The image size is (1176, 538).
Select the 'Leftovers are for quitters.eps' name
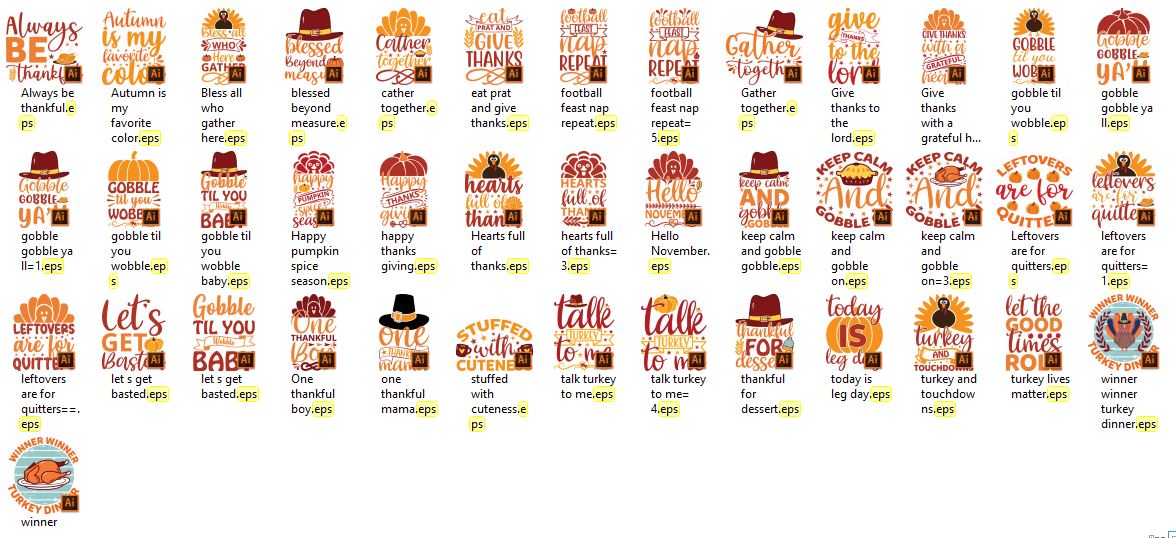[x=1039, y=258]
